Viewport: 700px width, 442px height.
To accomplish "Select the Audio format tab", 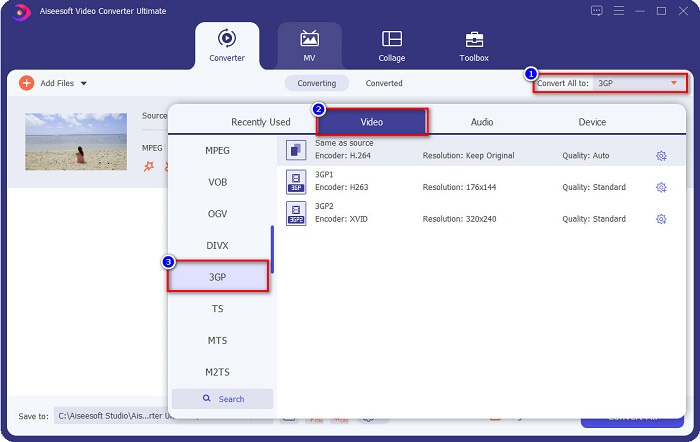I will coord(482,122).
